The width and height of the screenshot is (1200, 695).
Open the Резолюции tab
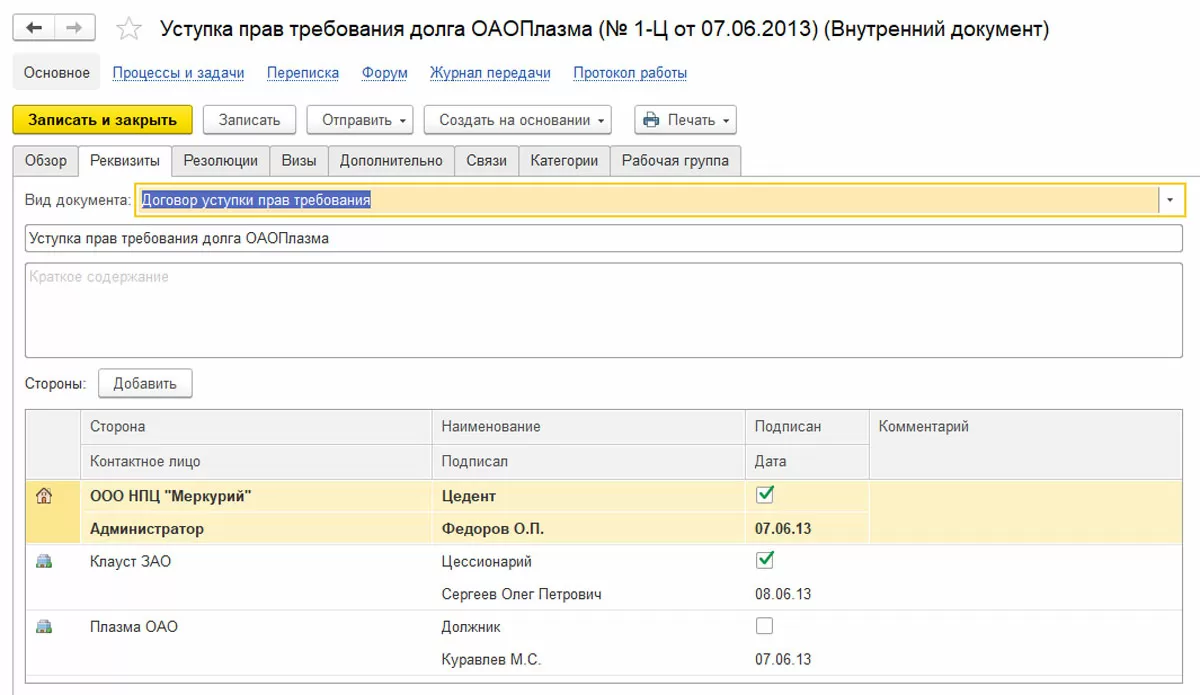pyautogui.click(x=221, y=160)
